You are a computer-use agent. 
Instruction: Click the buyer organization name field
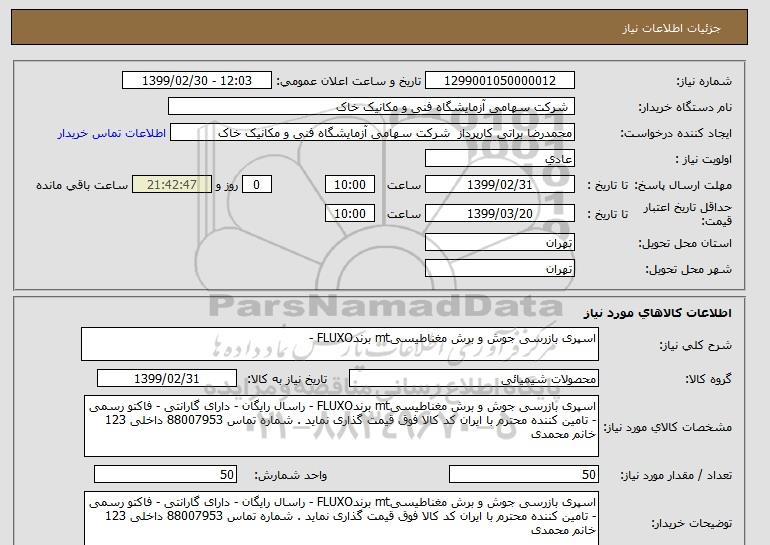click(x=371, y=107)
